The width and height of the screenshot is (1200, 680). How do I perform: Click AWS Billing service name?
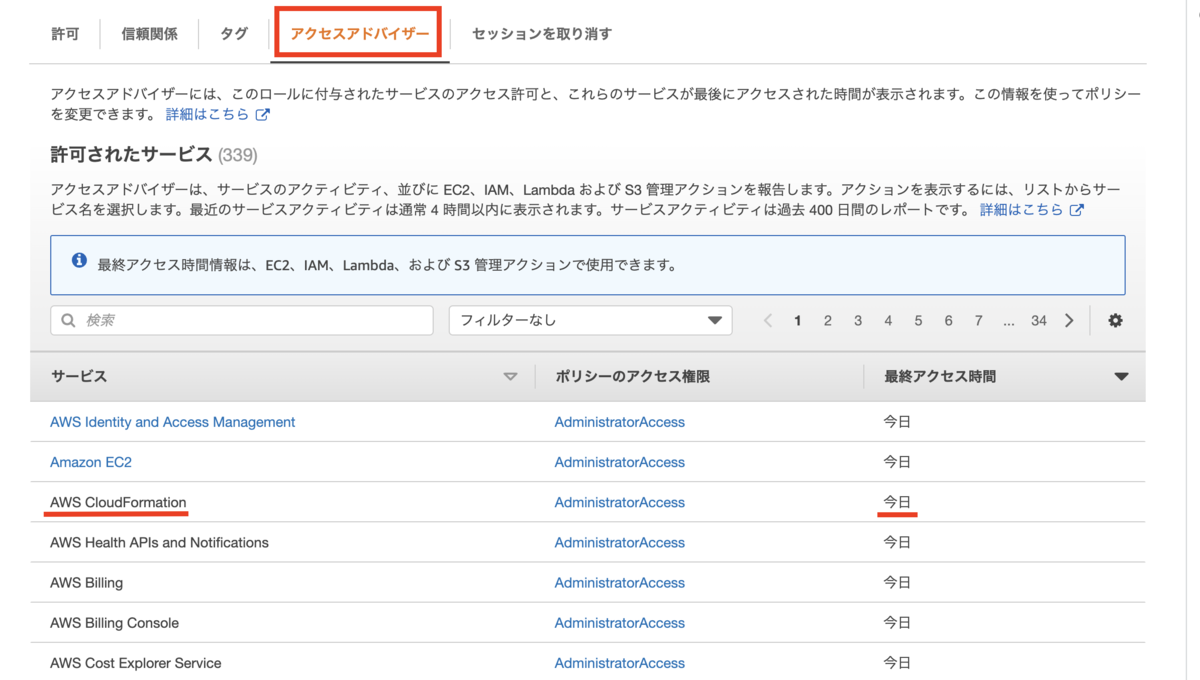[x=87, y=582]
